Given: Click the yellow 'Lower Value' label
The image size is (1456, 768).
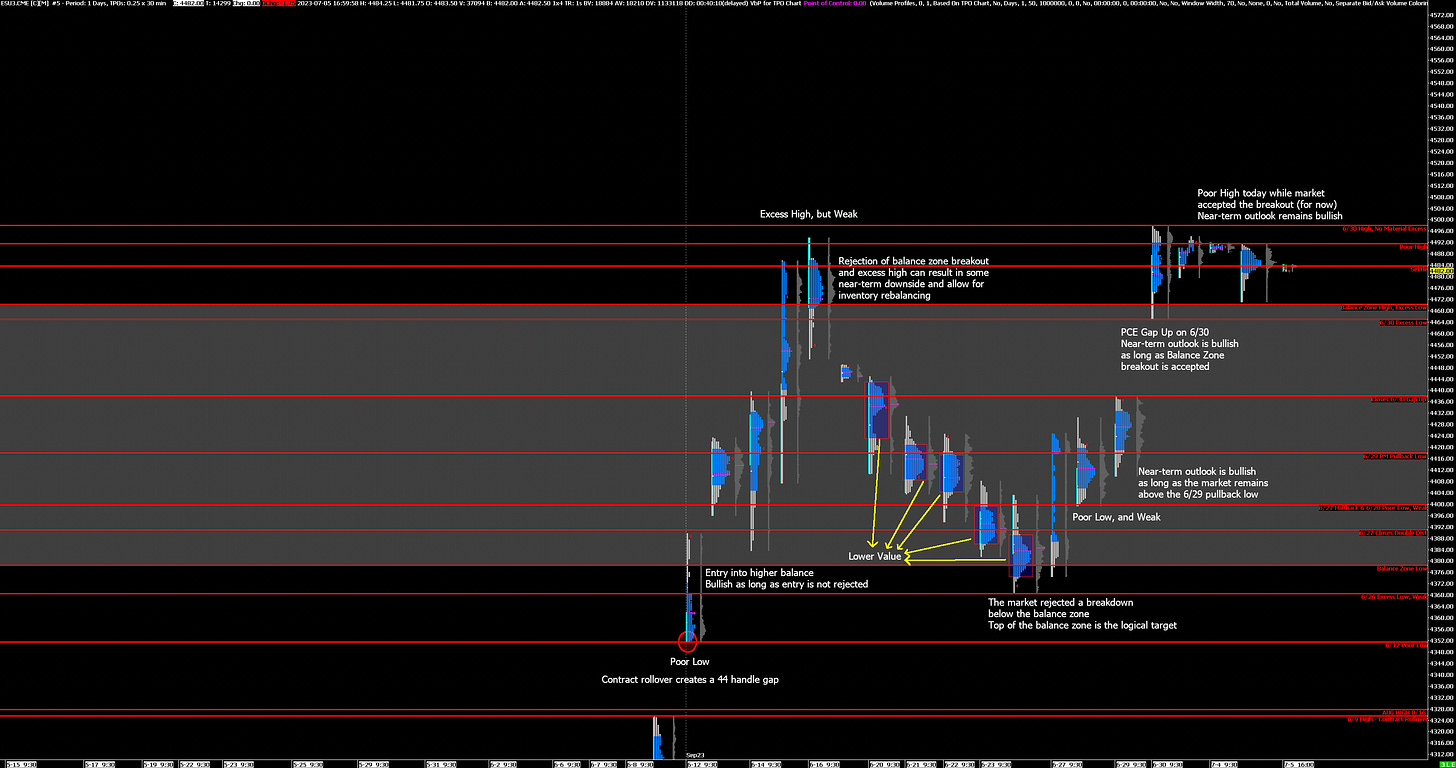Looking at the screenshot, I should pyautogui.click(x=875, y=555).
